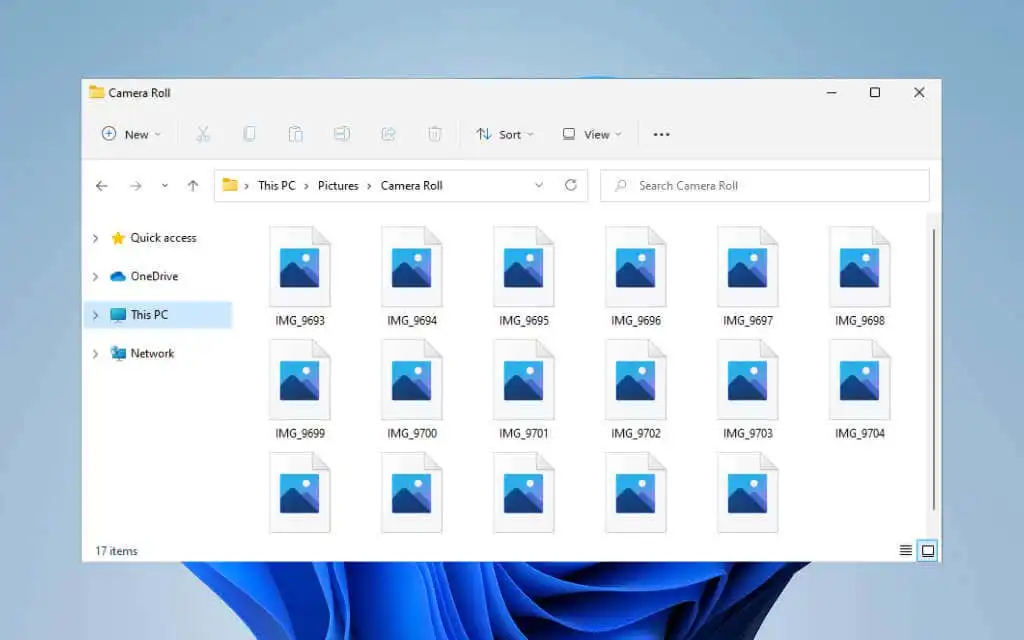
Task: Navigate to Pictures via the breadcrumb
Action: coord(338,185)
